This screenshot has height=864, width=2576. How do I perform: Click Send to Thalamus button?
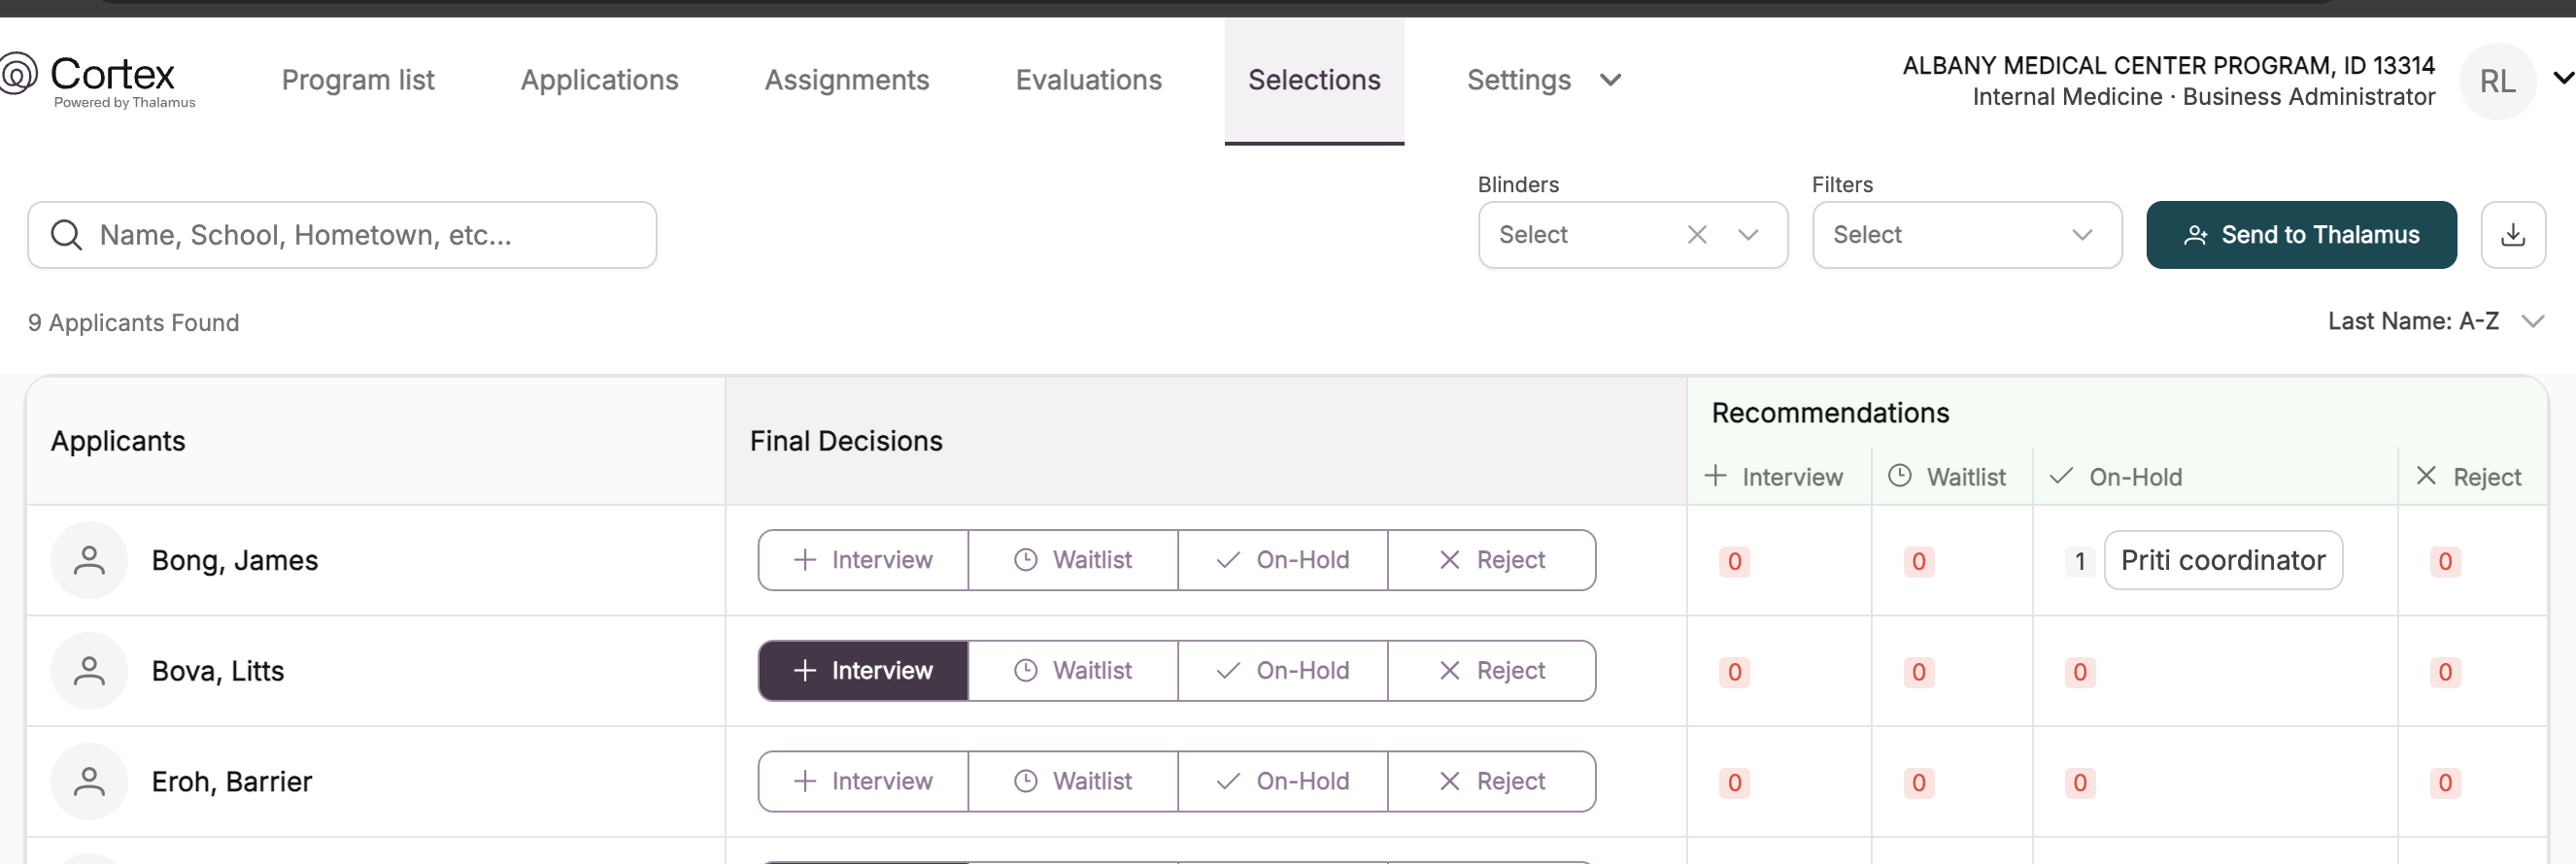click(x=2300, y=235)
